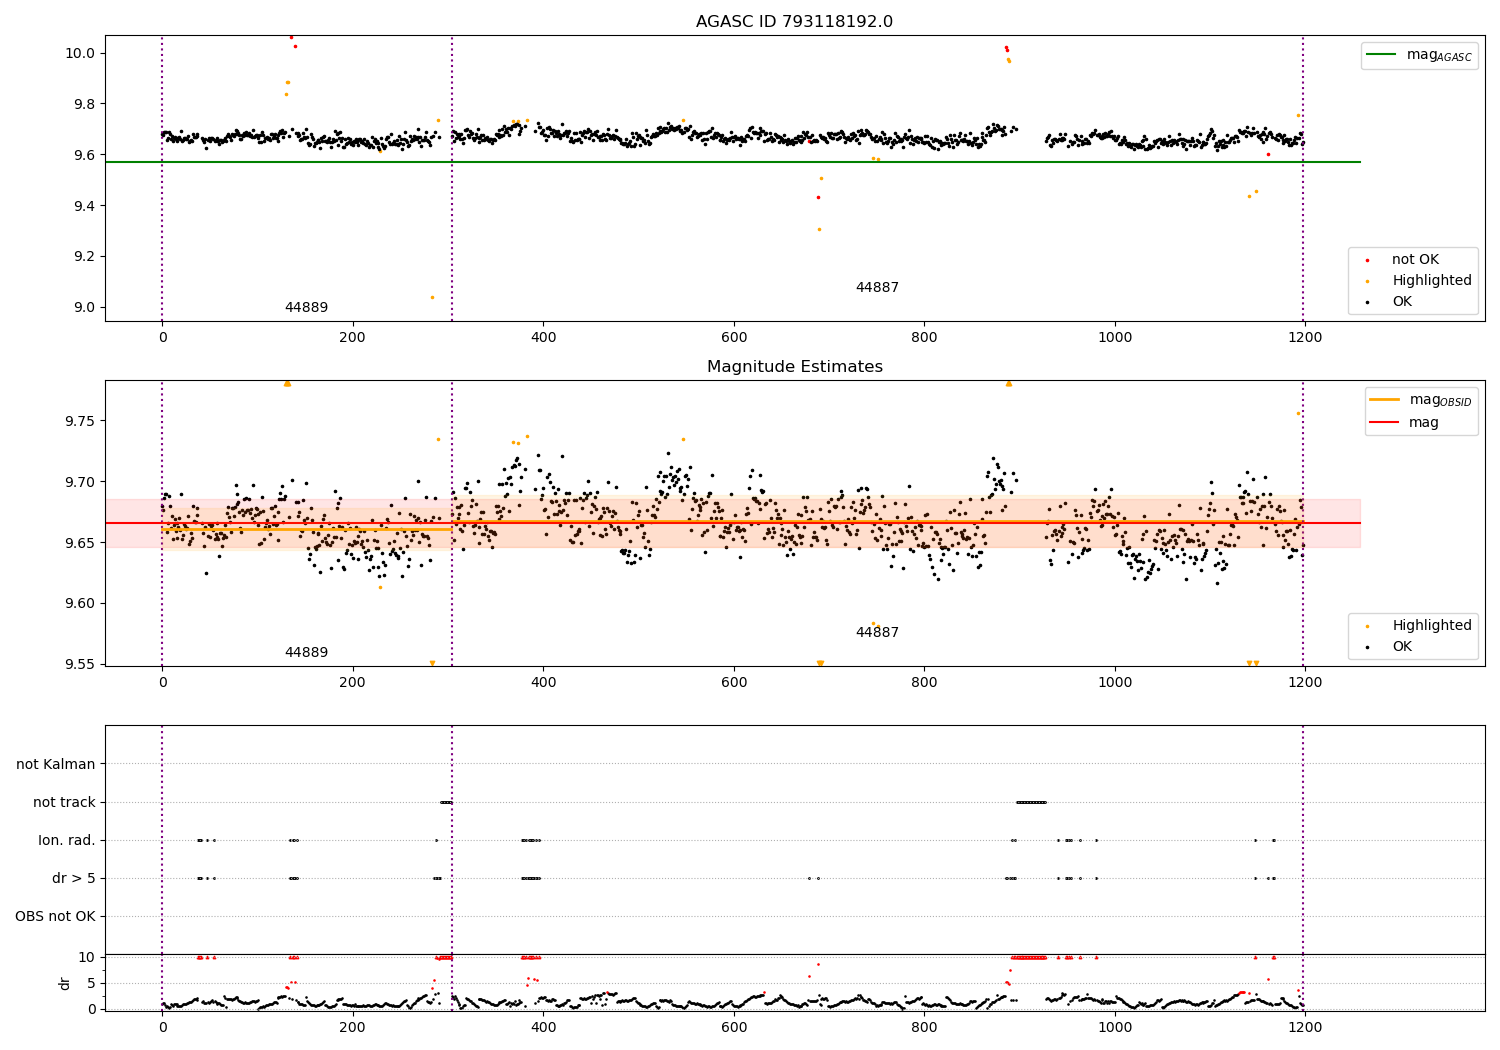This screenshot has height=1050, width=1500.
Task: Click the '9.4' y-axis tick label
Action: point(85,206)
